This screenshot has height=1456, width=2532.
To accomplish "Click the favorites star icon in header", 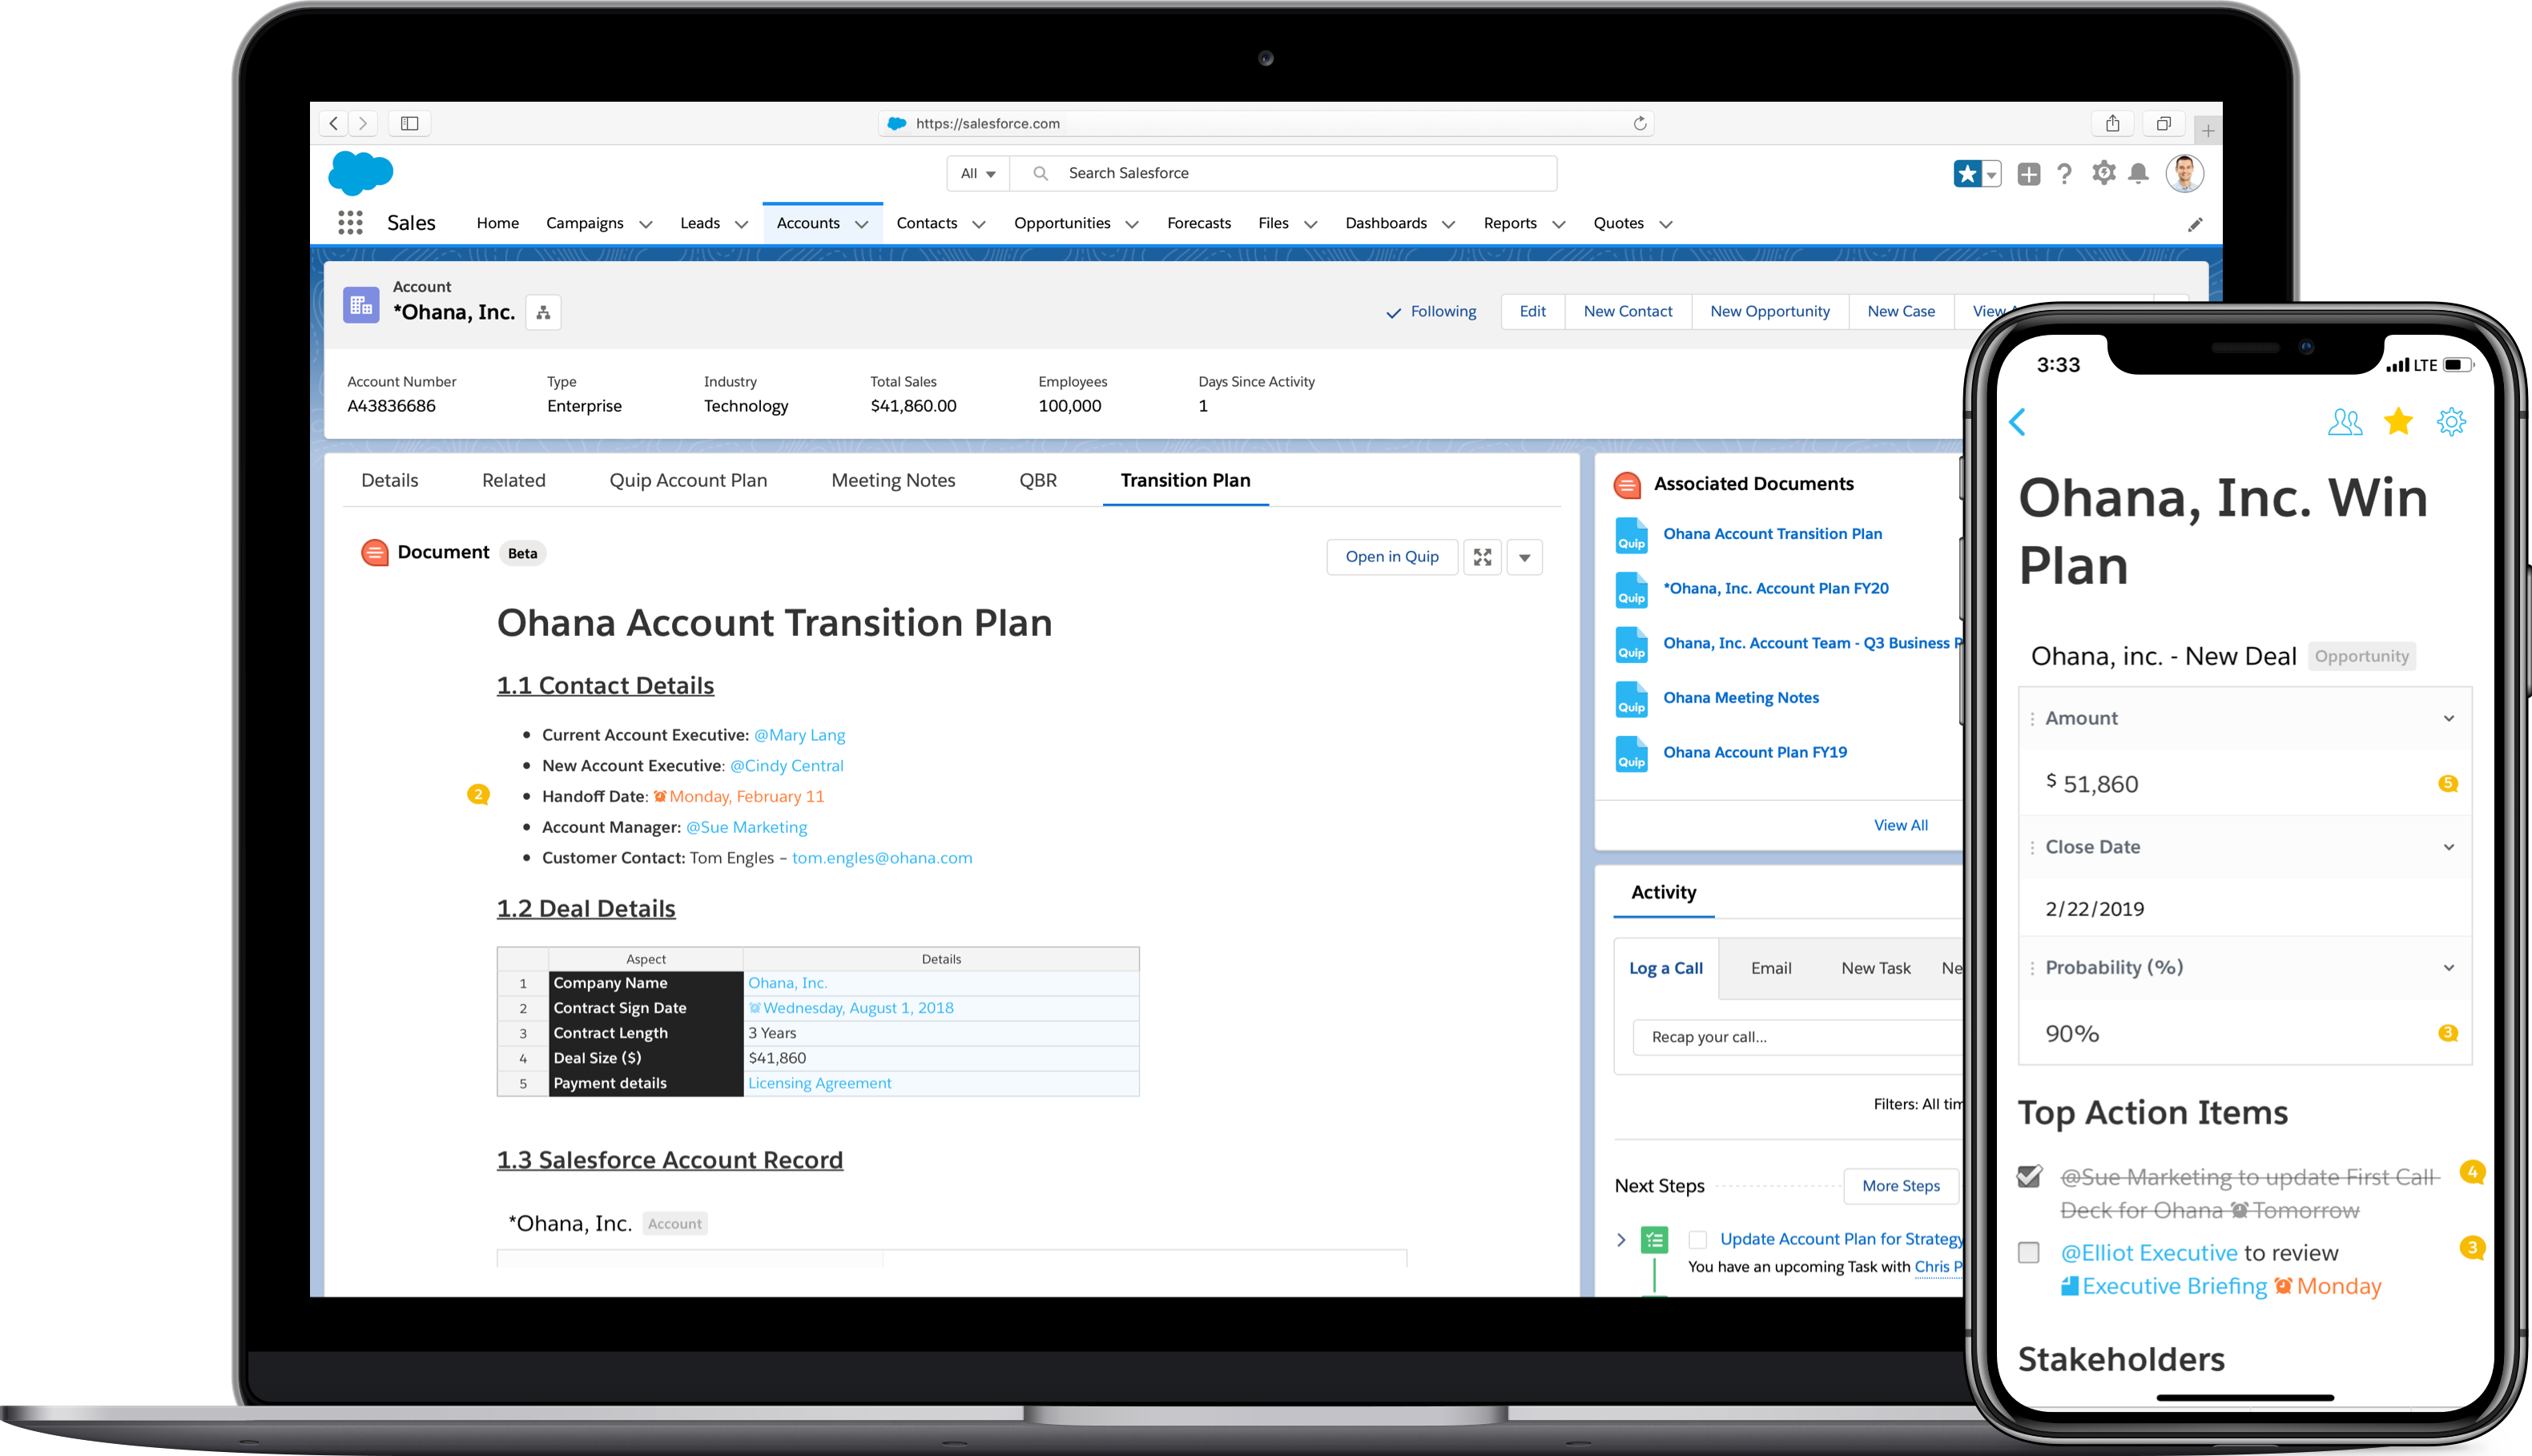I will (1967, 174).
